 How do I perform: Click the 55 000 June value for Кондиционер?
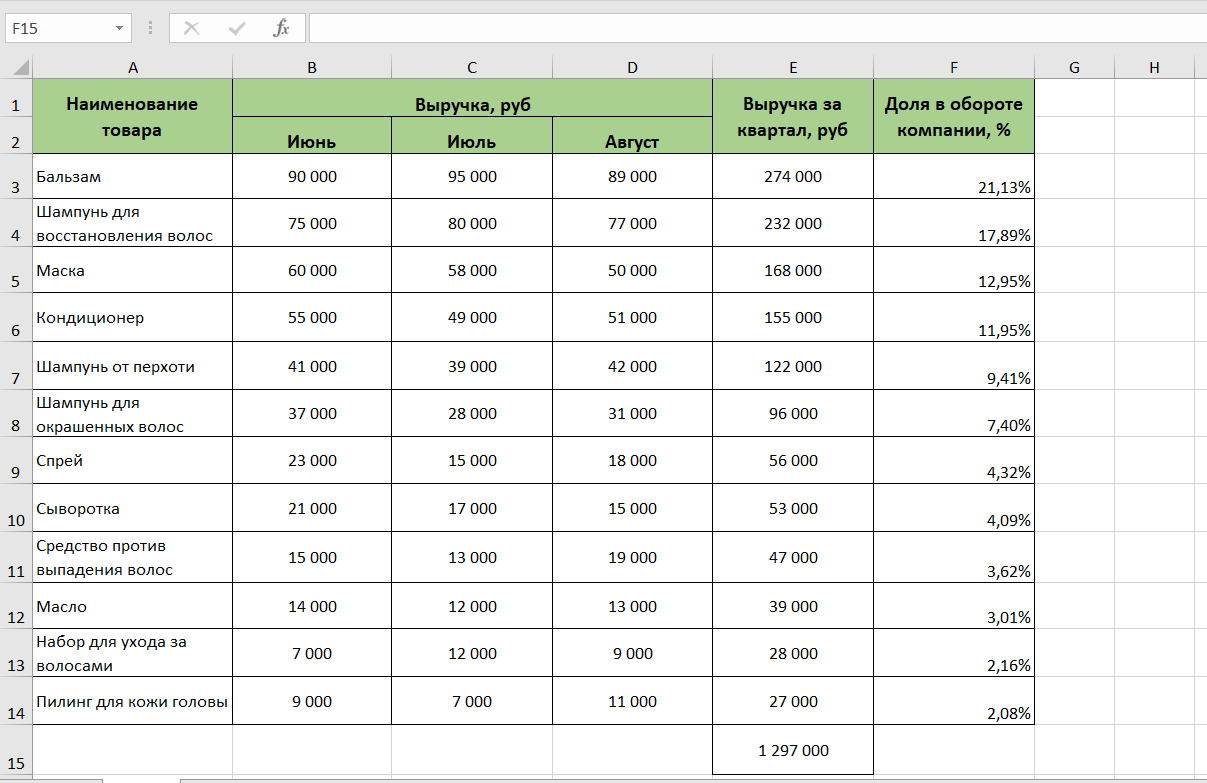click(312, 318)
